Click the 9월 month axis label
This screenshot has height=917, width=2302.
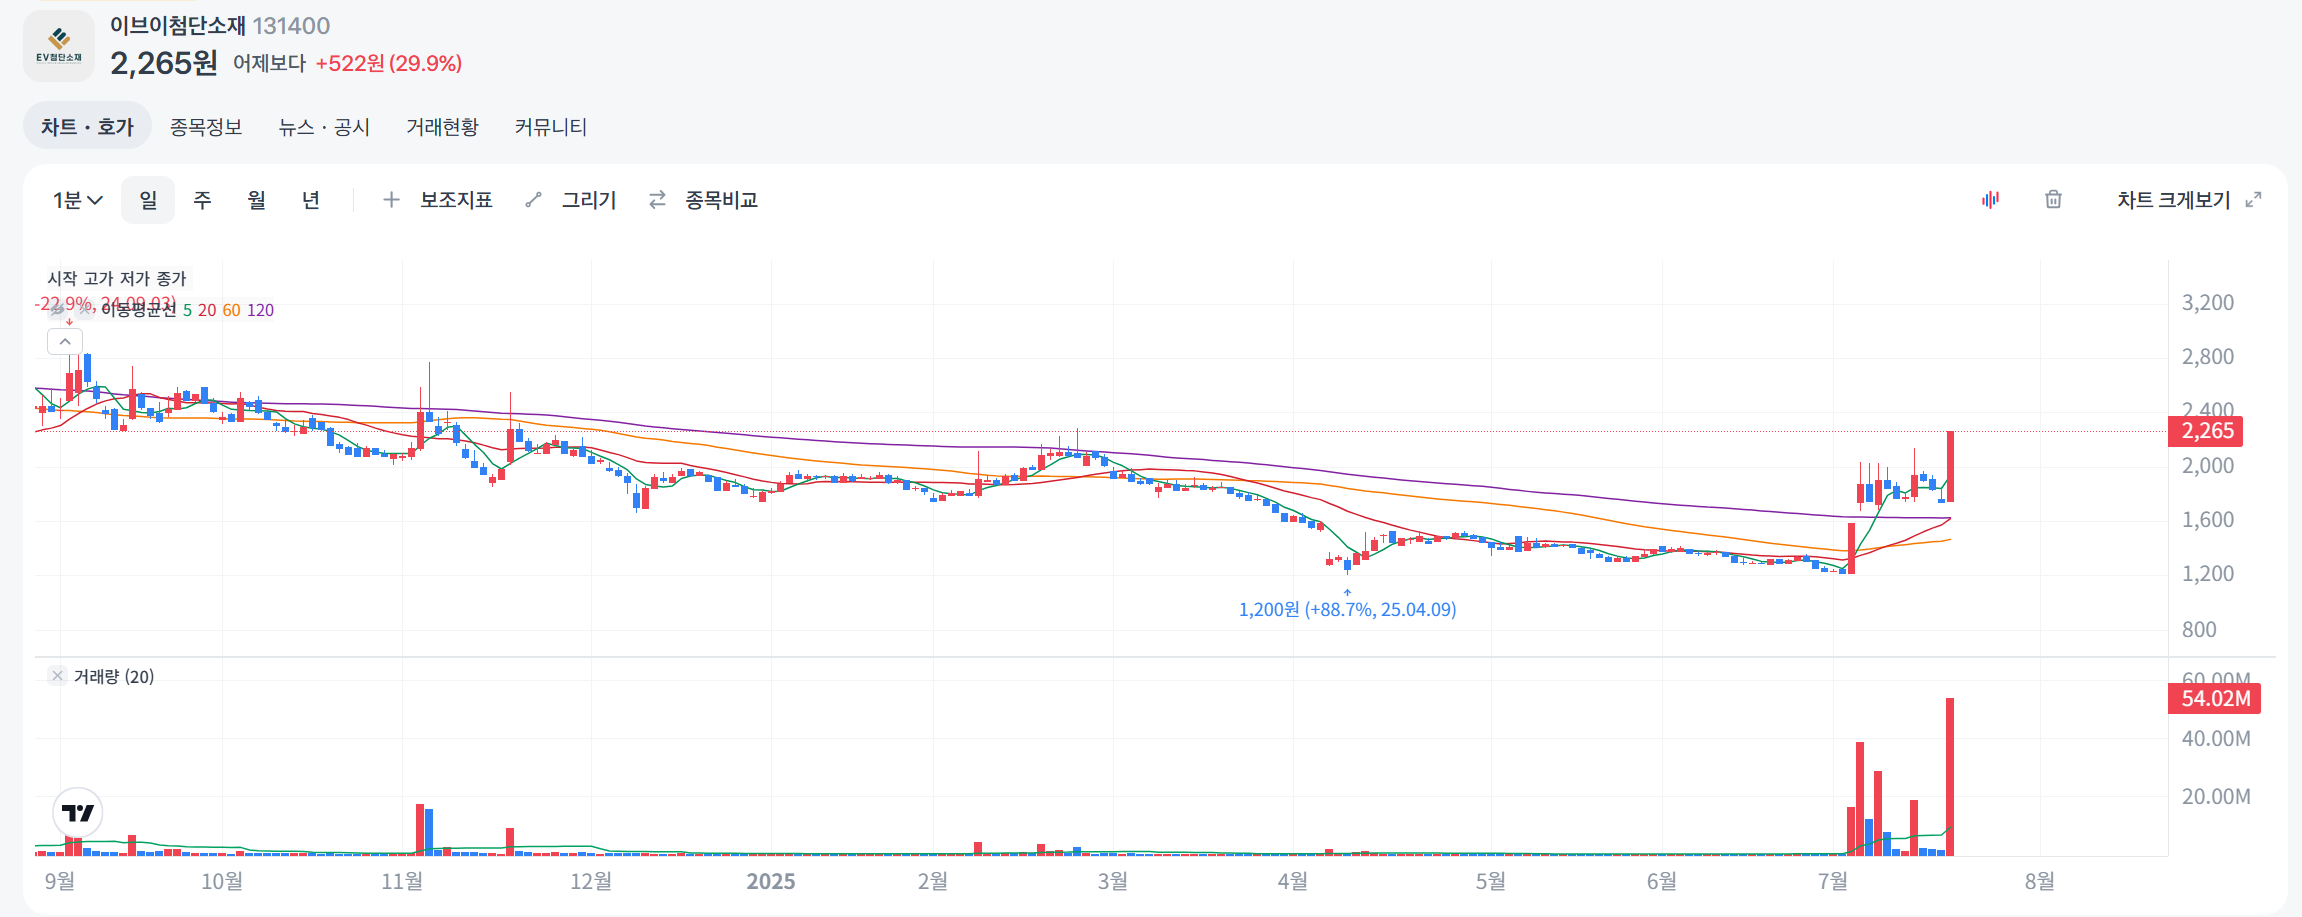(60, 881)
